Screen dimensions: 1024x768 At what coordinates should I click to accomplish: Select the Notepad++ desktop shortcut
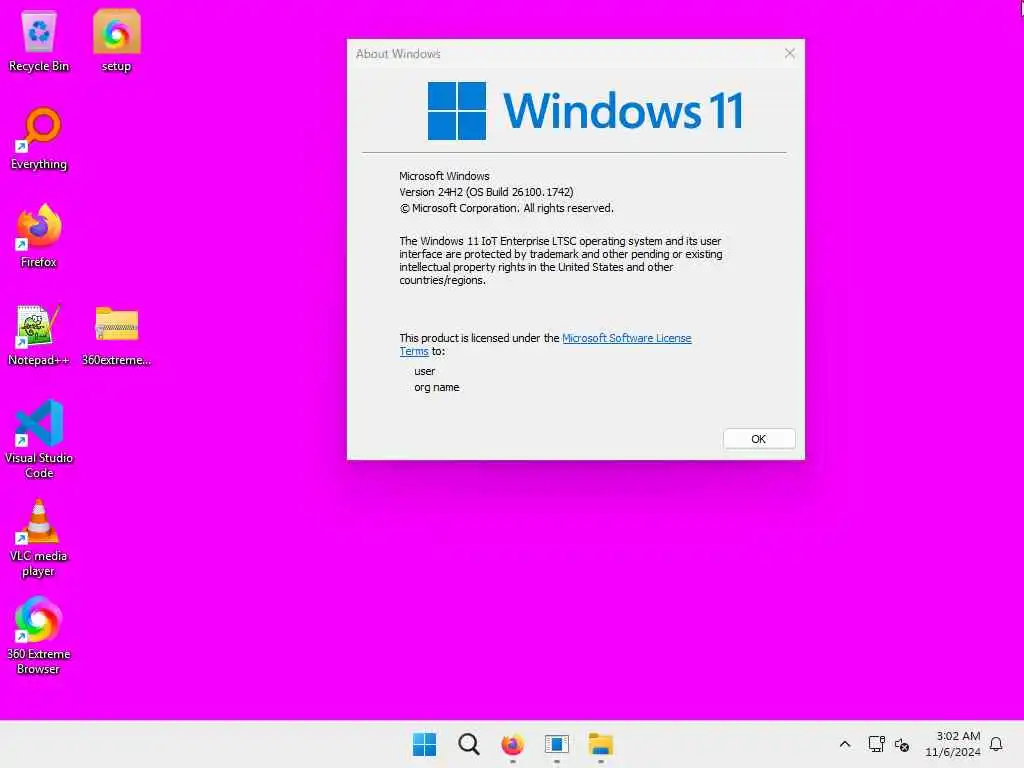click(x=39, y=335)
